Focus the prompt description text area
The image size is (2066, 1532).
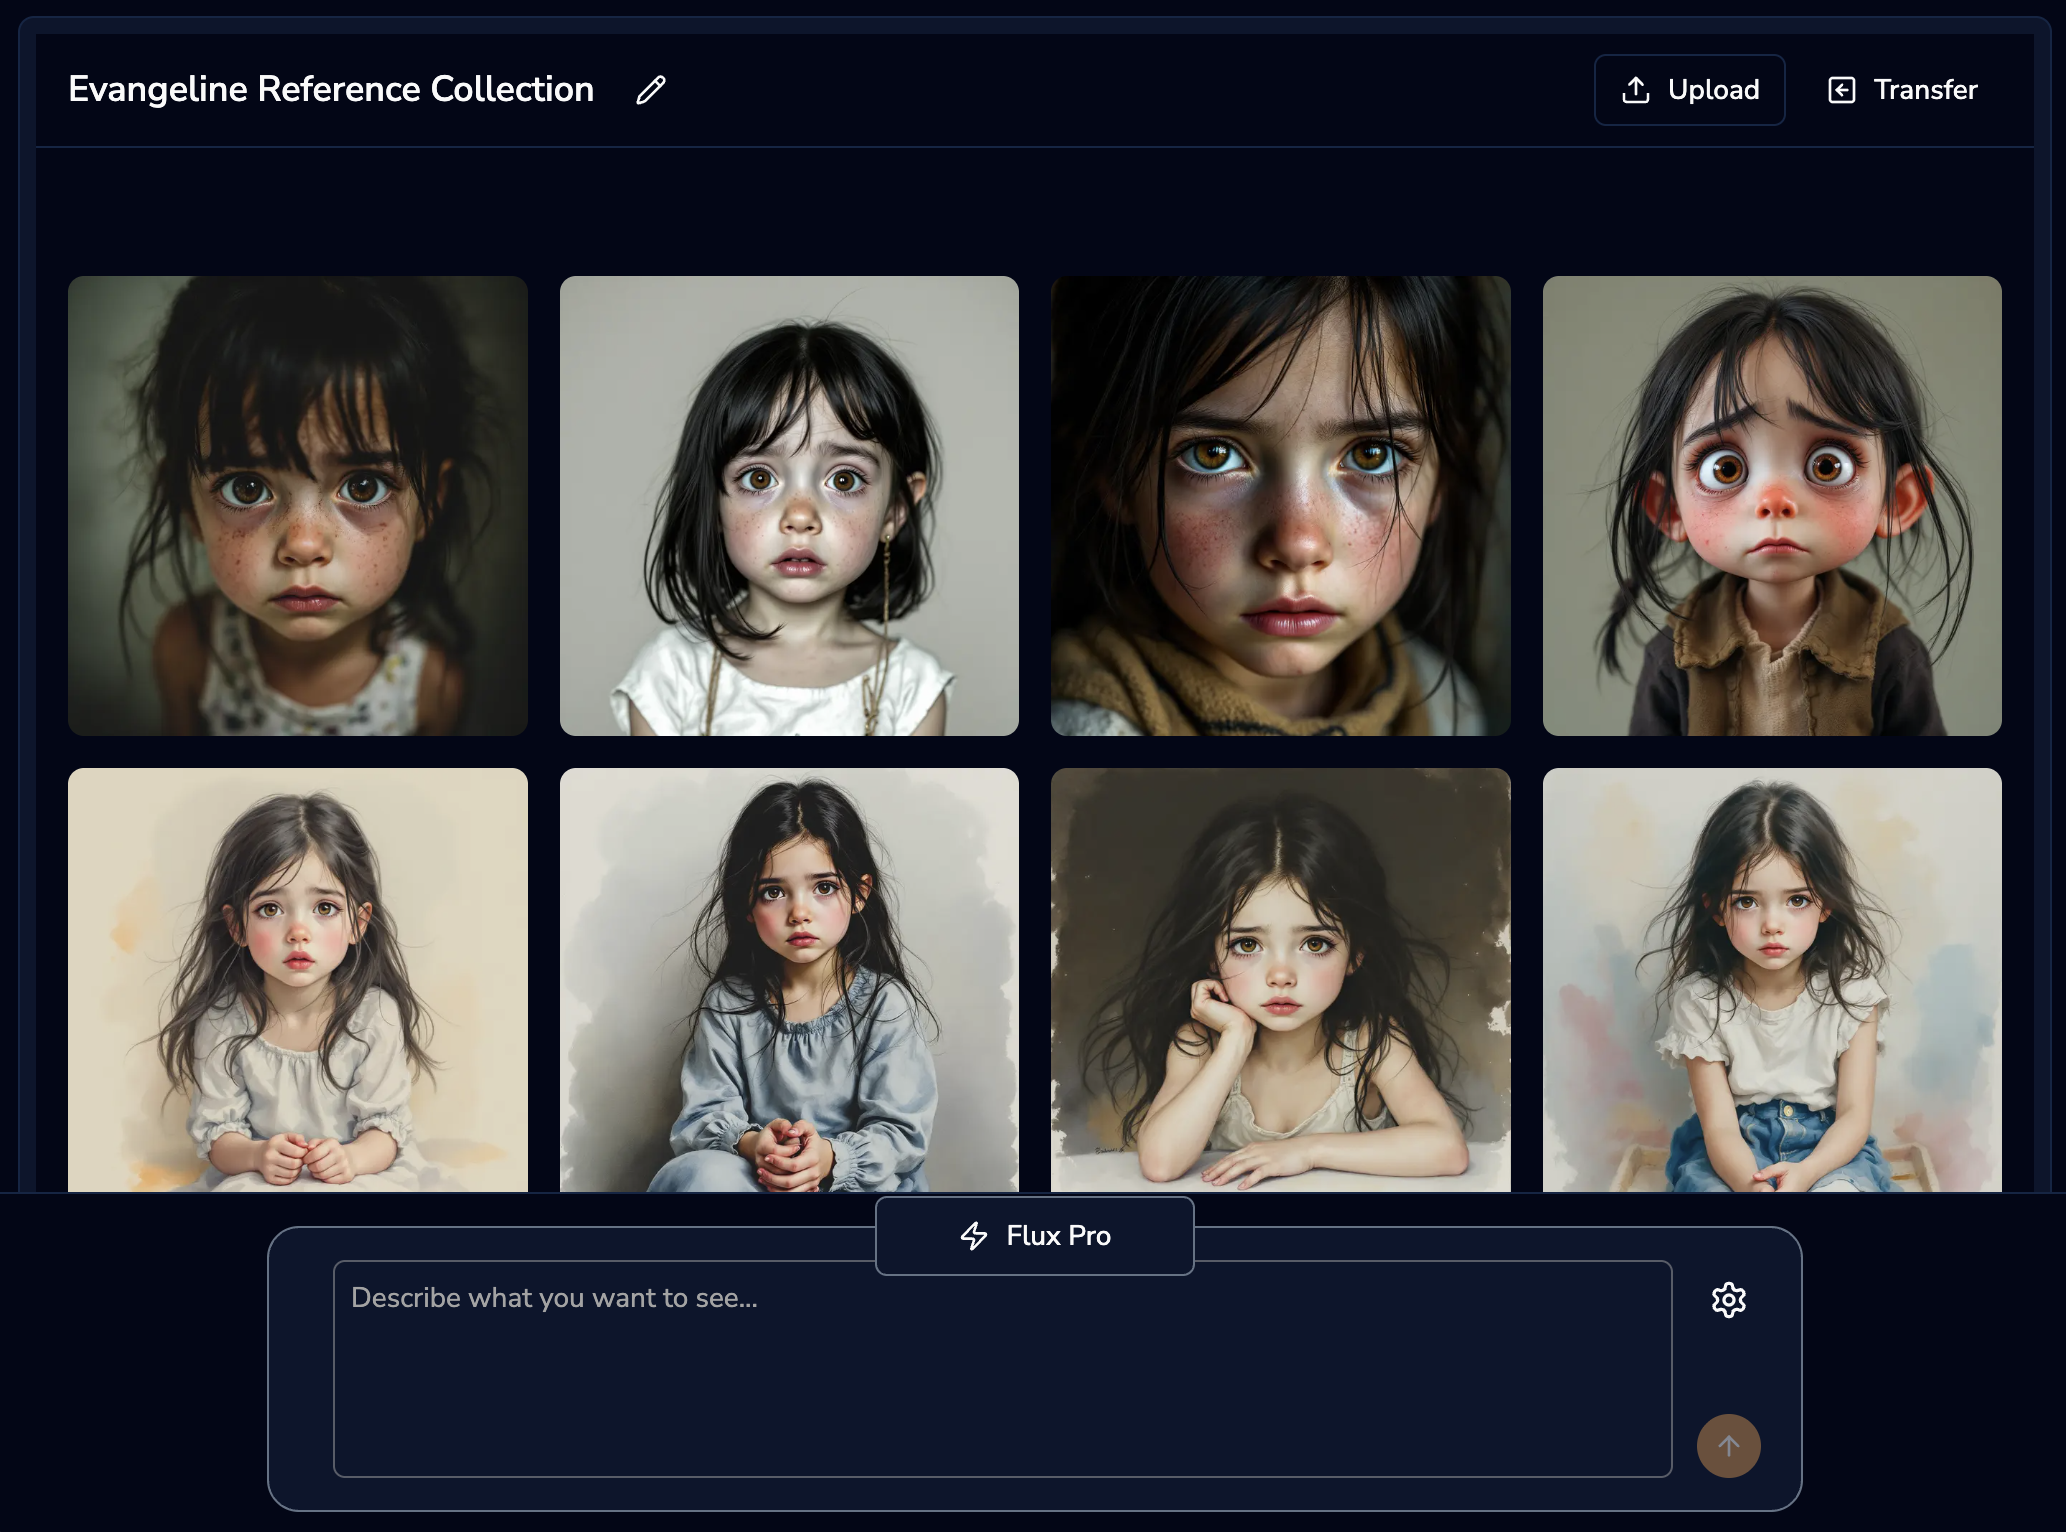1002,1390
